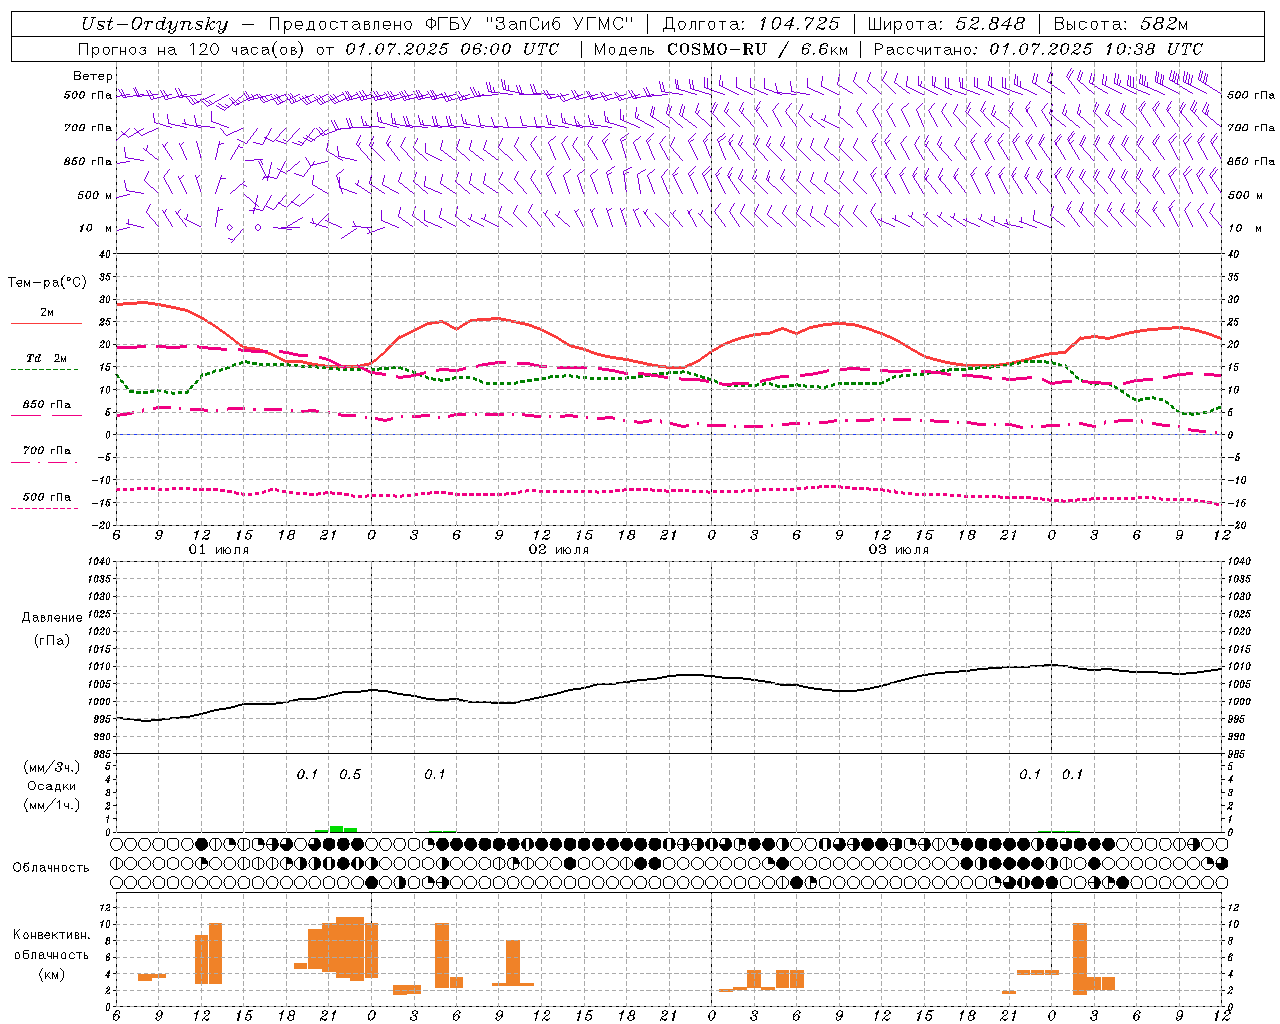
Task: Click the model name "COSMO-RU / 6.6км"
Action: [757, 49]
